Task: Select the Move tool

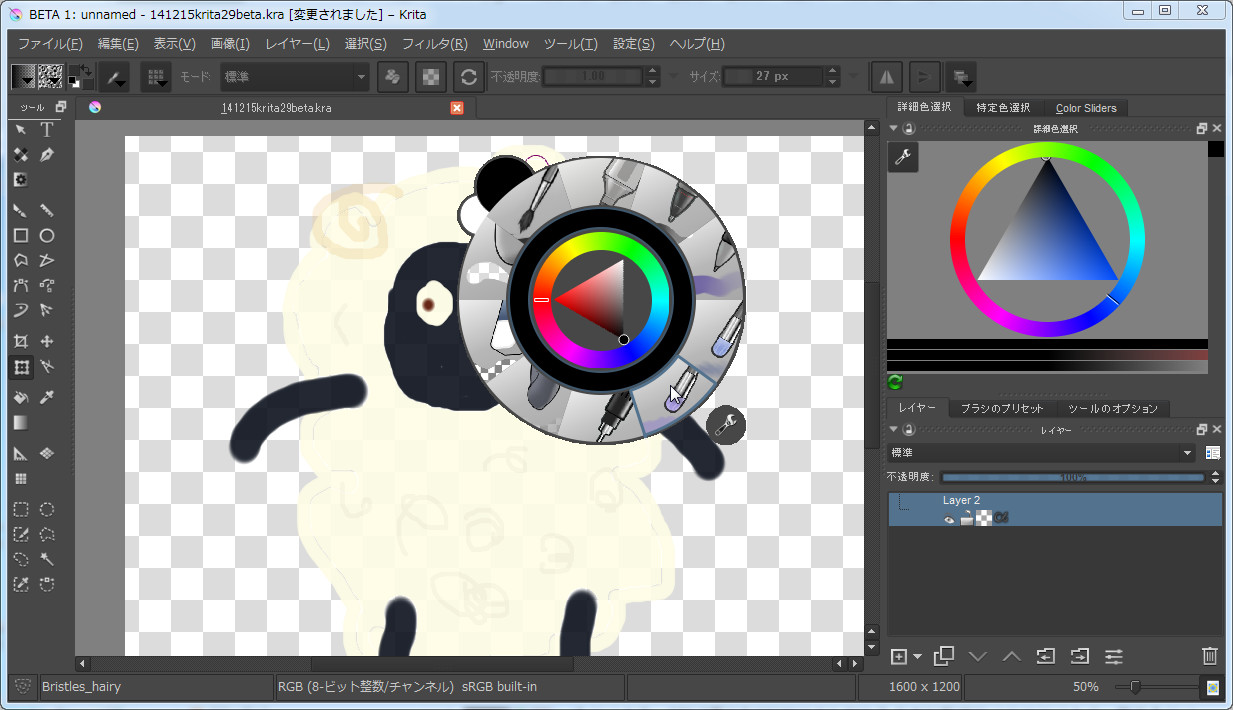Action: [46, 341]
